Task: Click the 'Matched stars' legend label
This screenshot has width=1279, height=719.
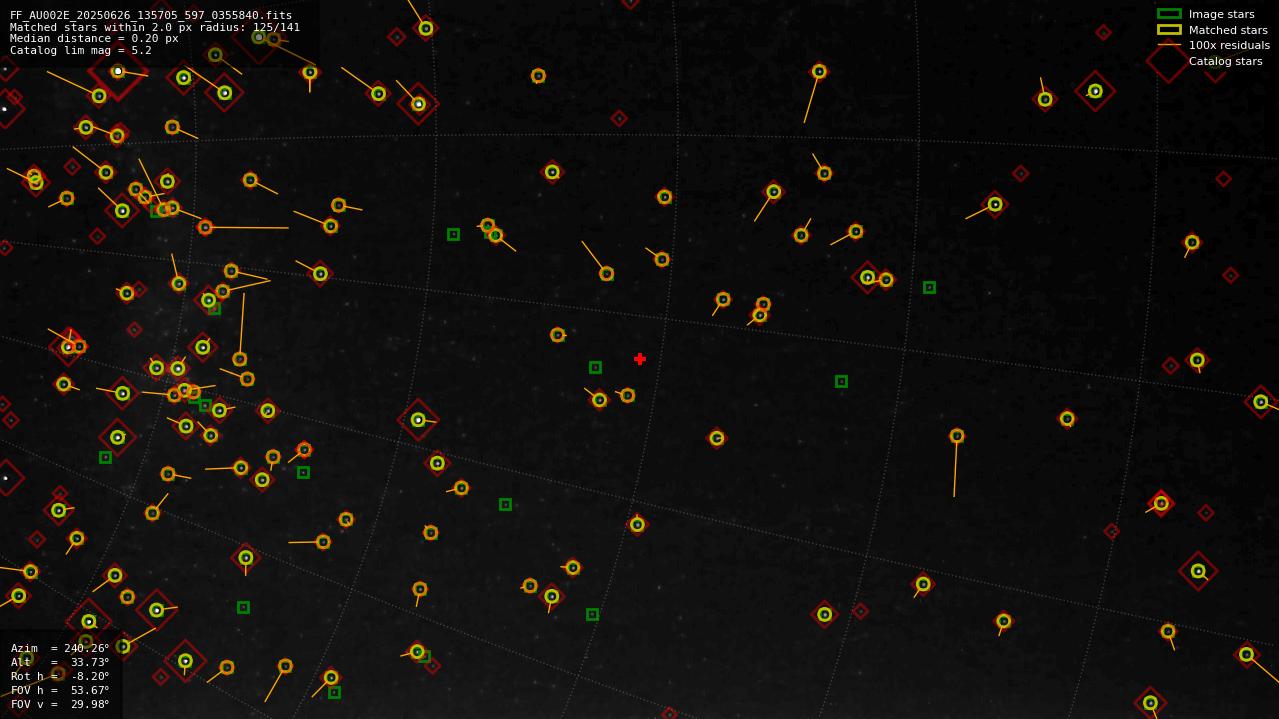Action: [x=1228, y=30]
